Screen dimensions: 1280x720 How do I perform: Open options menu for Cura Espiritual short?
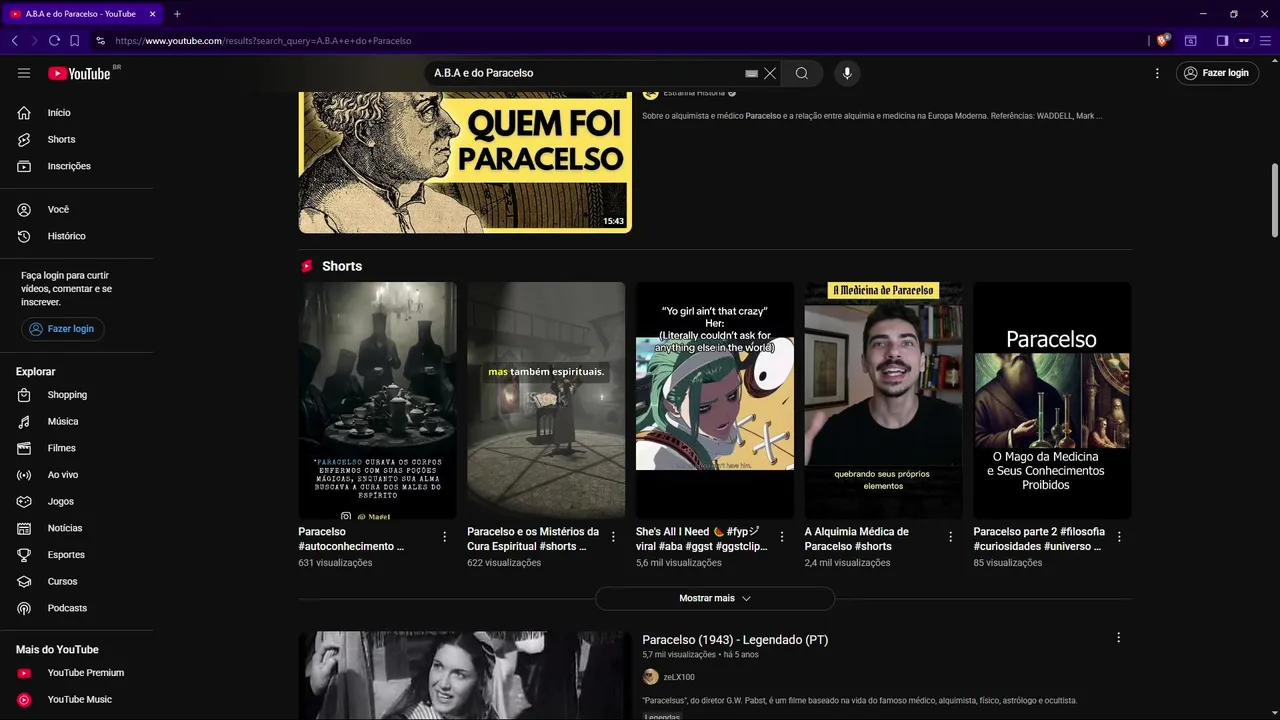point(613,537)
